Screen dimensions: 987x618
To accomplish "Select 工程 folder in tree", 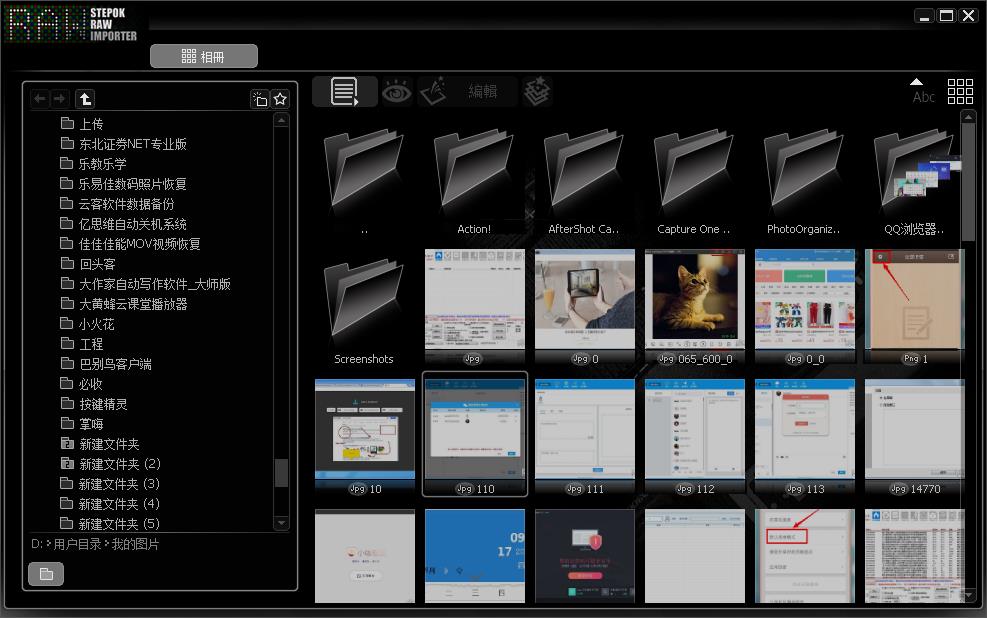I will [91, 344].
